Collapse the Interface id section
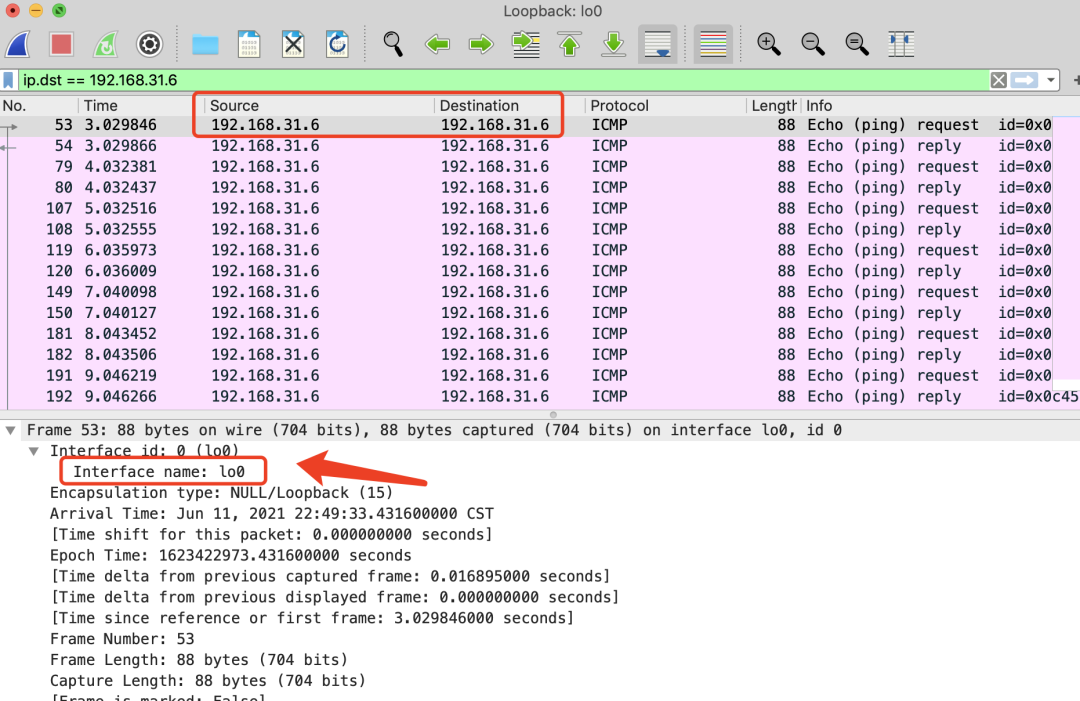 click(33, 451)
